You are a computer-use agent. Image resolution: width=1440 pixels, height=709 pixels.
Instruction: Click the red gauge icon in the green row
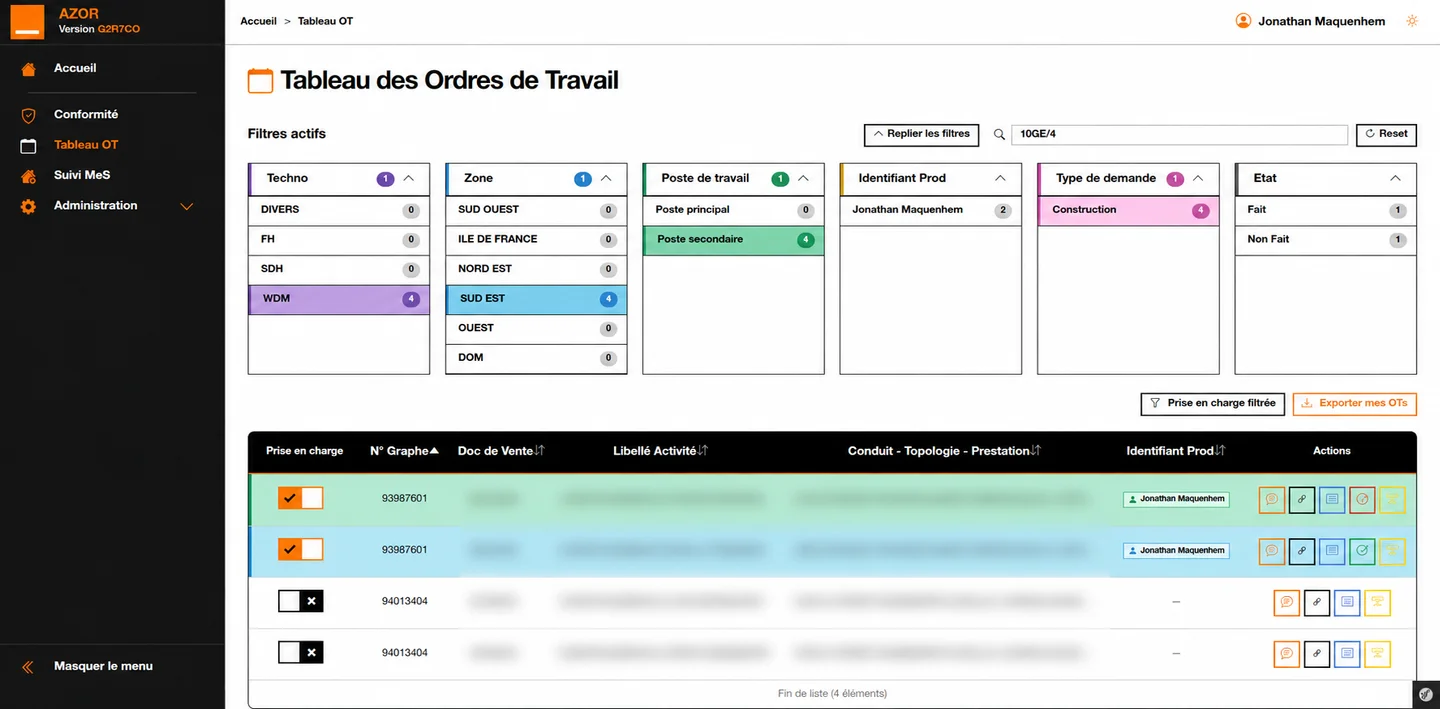pyautogui.click(x=1362, y=499)
